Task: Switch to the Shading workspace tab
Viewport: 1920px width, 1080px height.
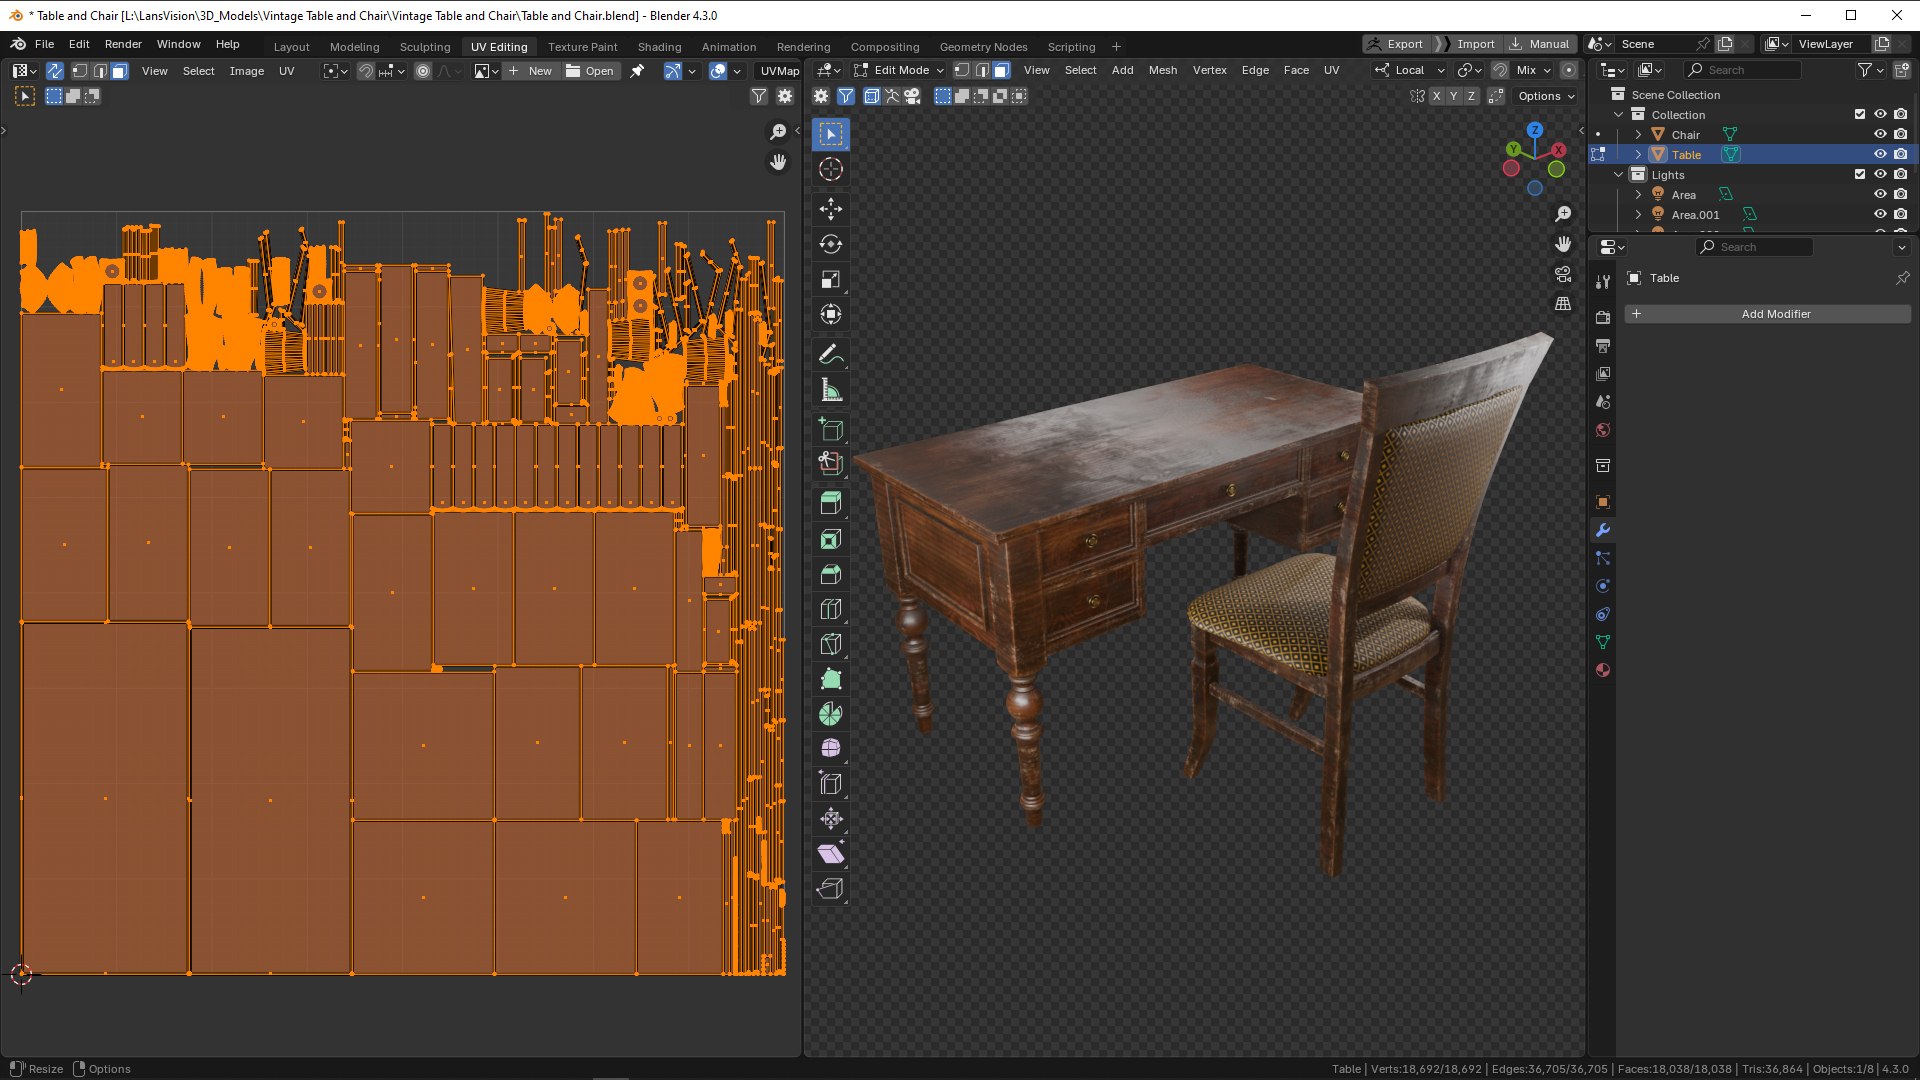Action: click(x=659, y=46)
